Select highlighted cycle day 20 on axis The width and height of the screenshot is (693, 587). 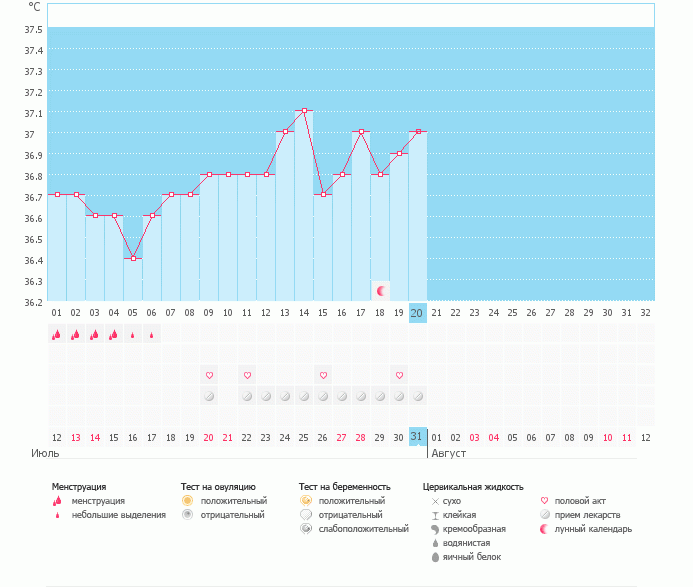(418, 313)
